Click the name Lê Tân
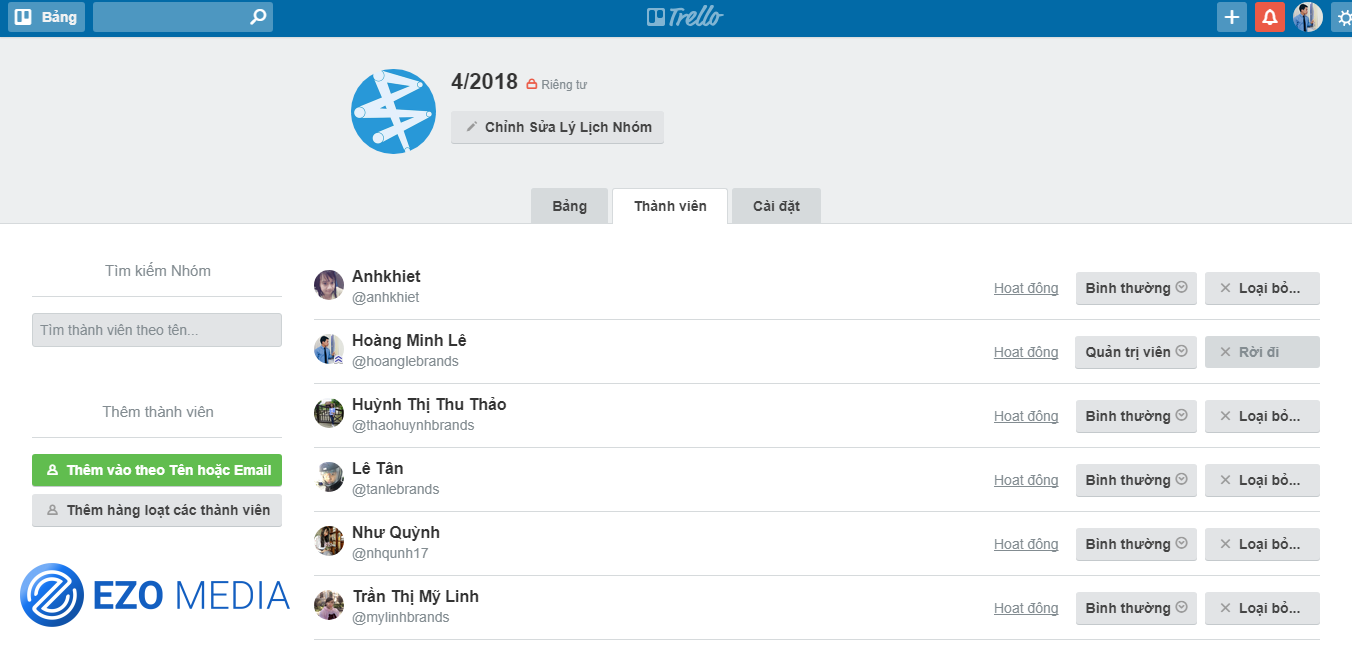The height and width of the screenshot is (648, 1352). tap(378, 468)
